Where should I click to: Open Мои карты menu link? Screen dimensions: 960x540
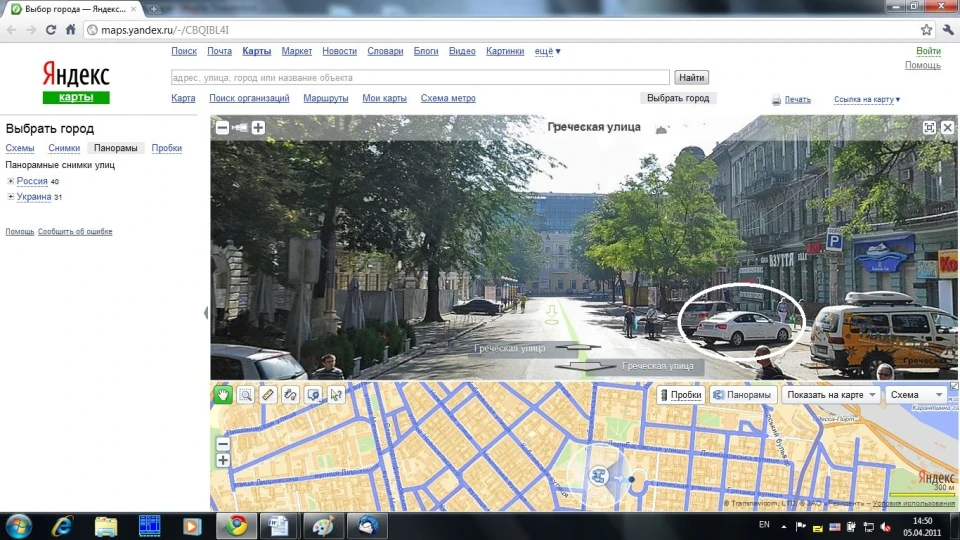pyautogui.click(x=384, y=98)
